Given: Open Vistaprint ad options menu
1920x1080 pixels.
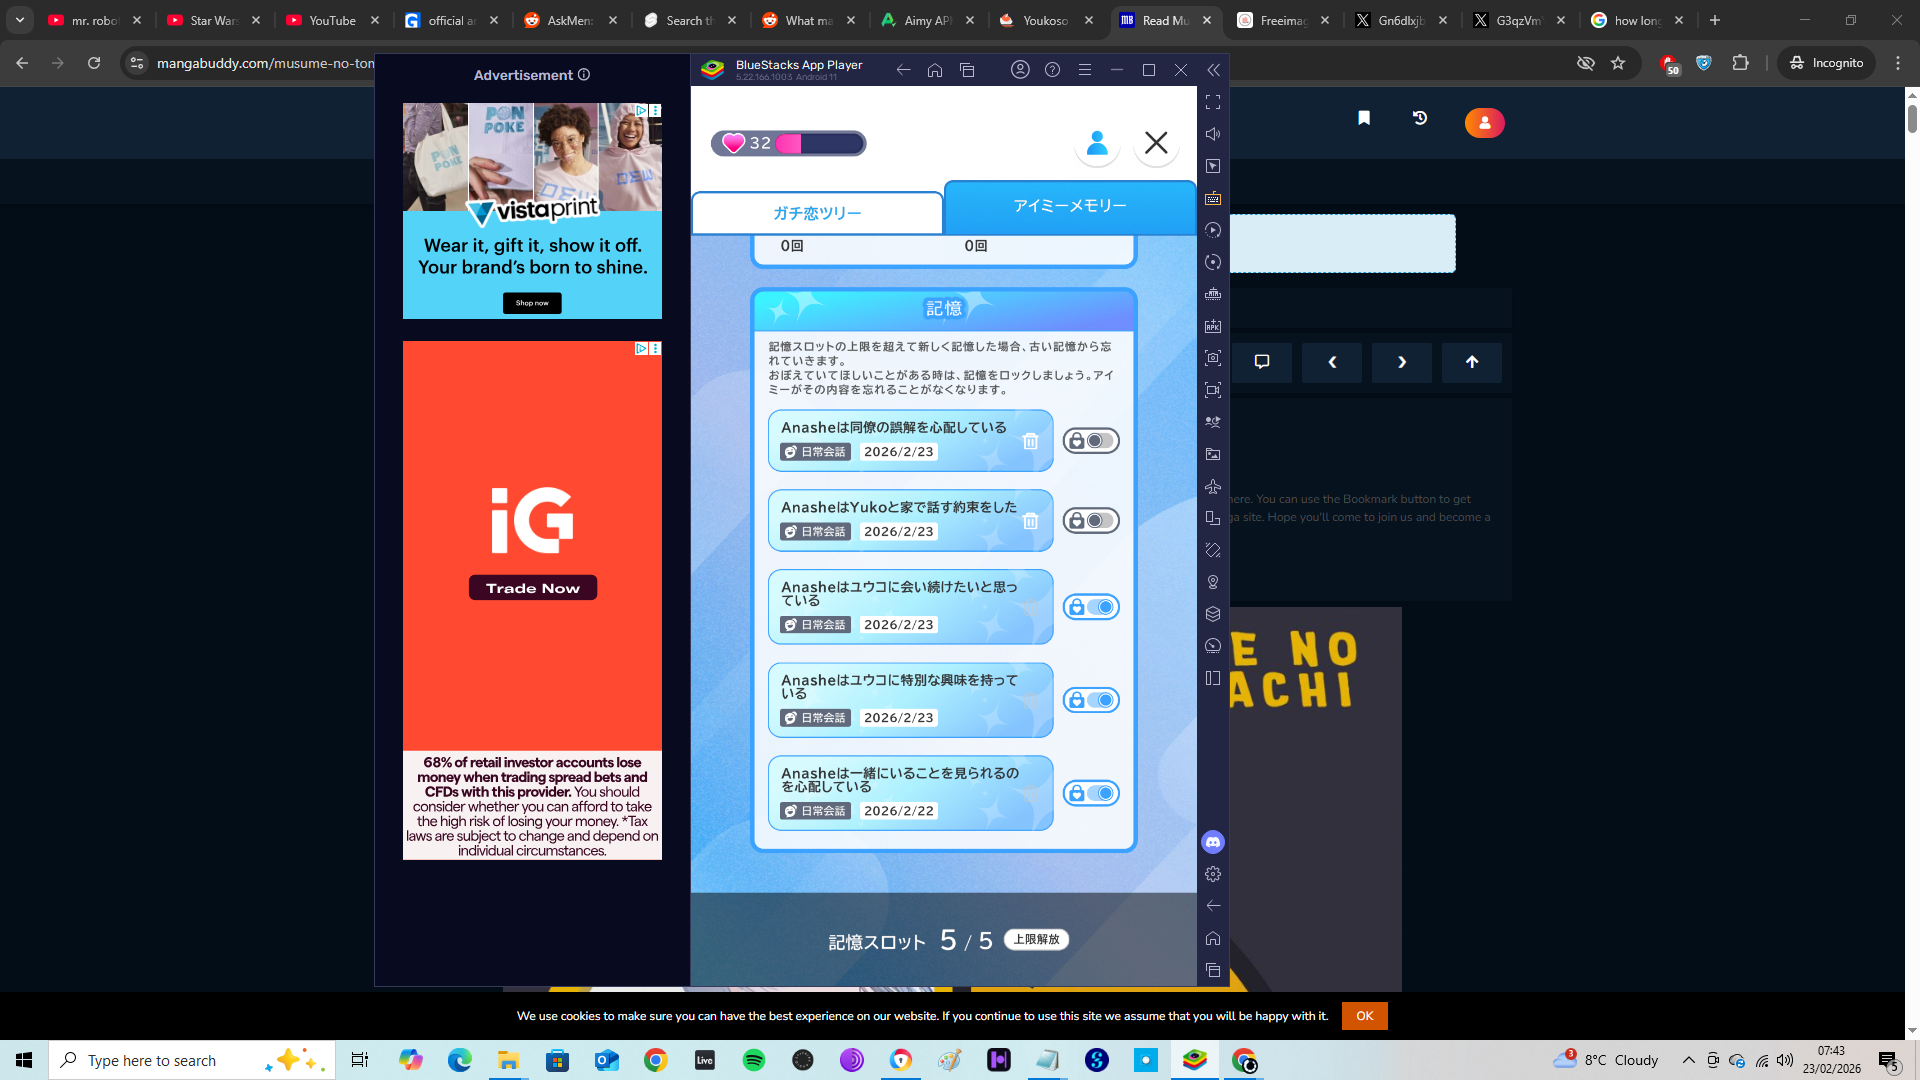Looking at the screenshot, I should click(655, 110).
